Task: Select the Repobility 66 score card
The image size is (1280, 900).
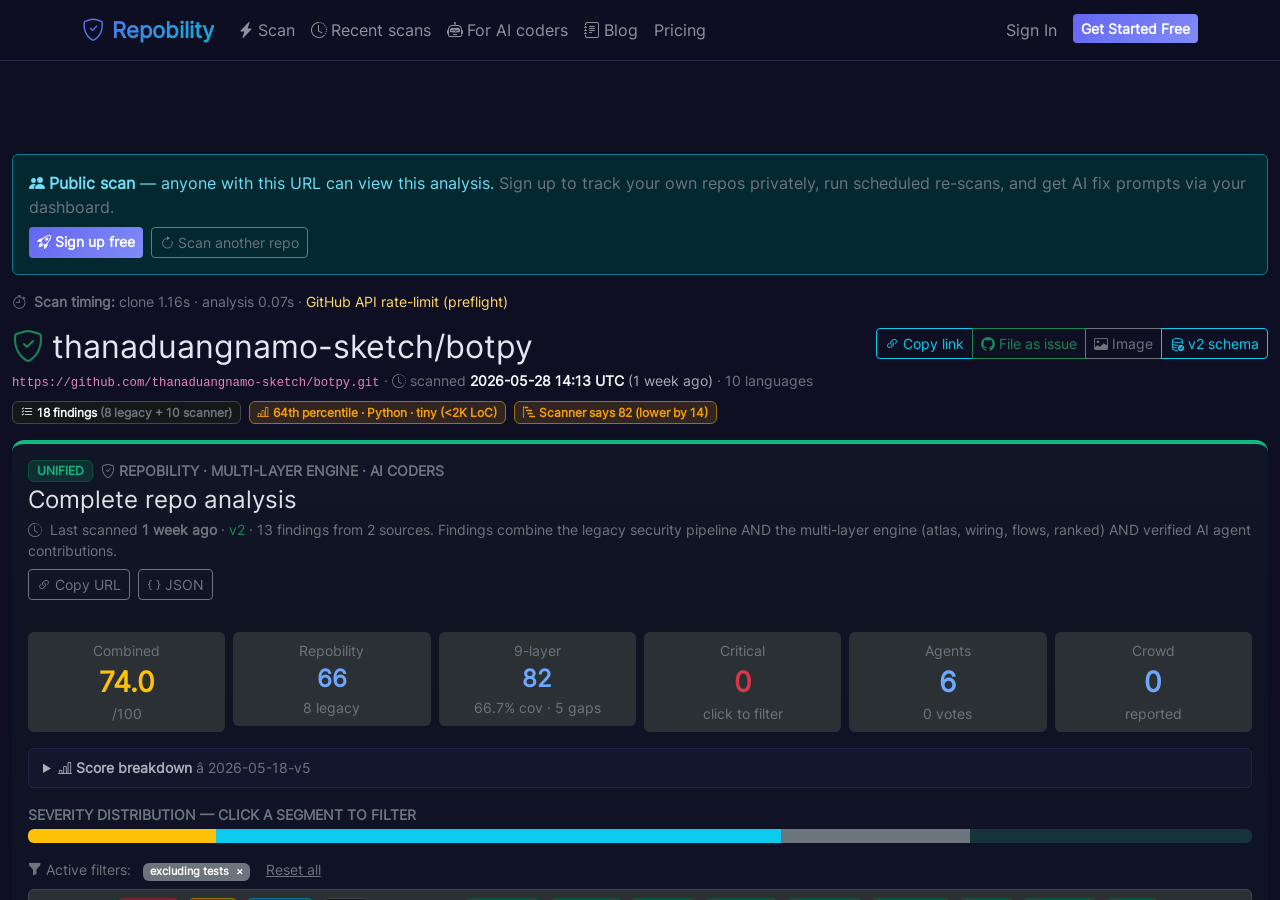Action: coord(332,679)
